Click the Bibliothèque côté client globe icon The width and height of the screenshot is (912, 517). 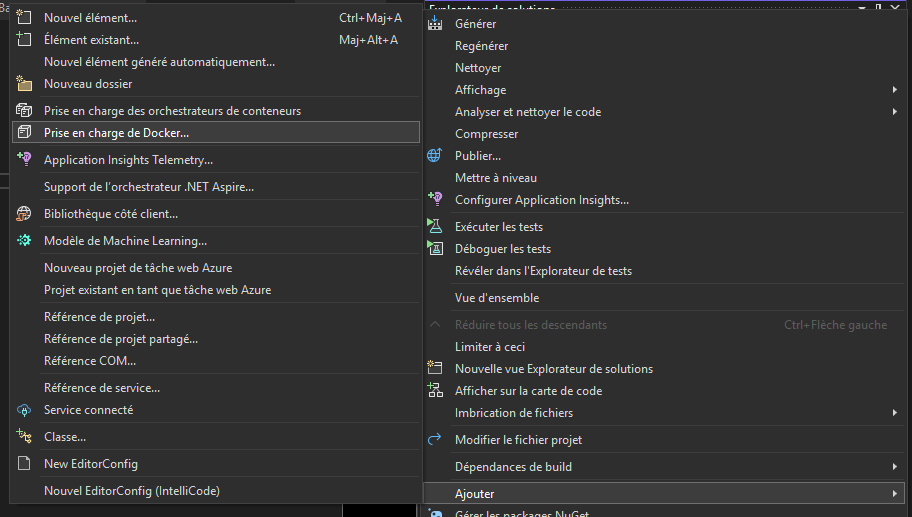pyautogui.click(x=24, y=213)
